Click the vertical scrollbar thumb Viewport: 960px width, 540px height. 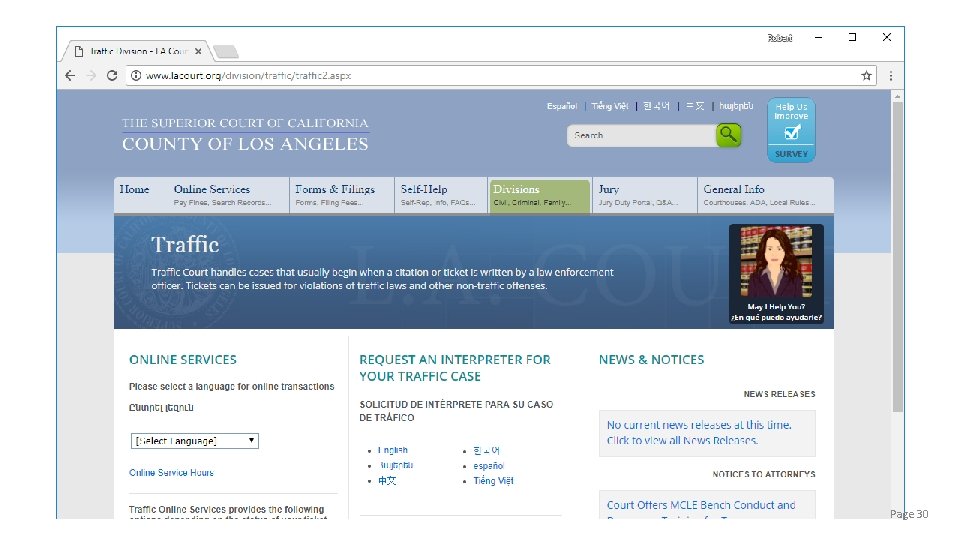pos(898,257)
